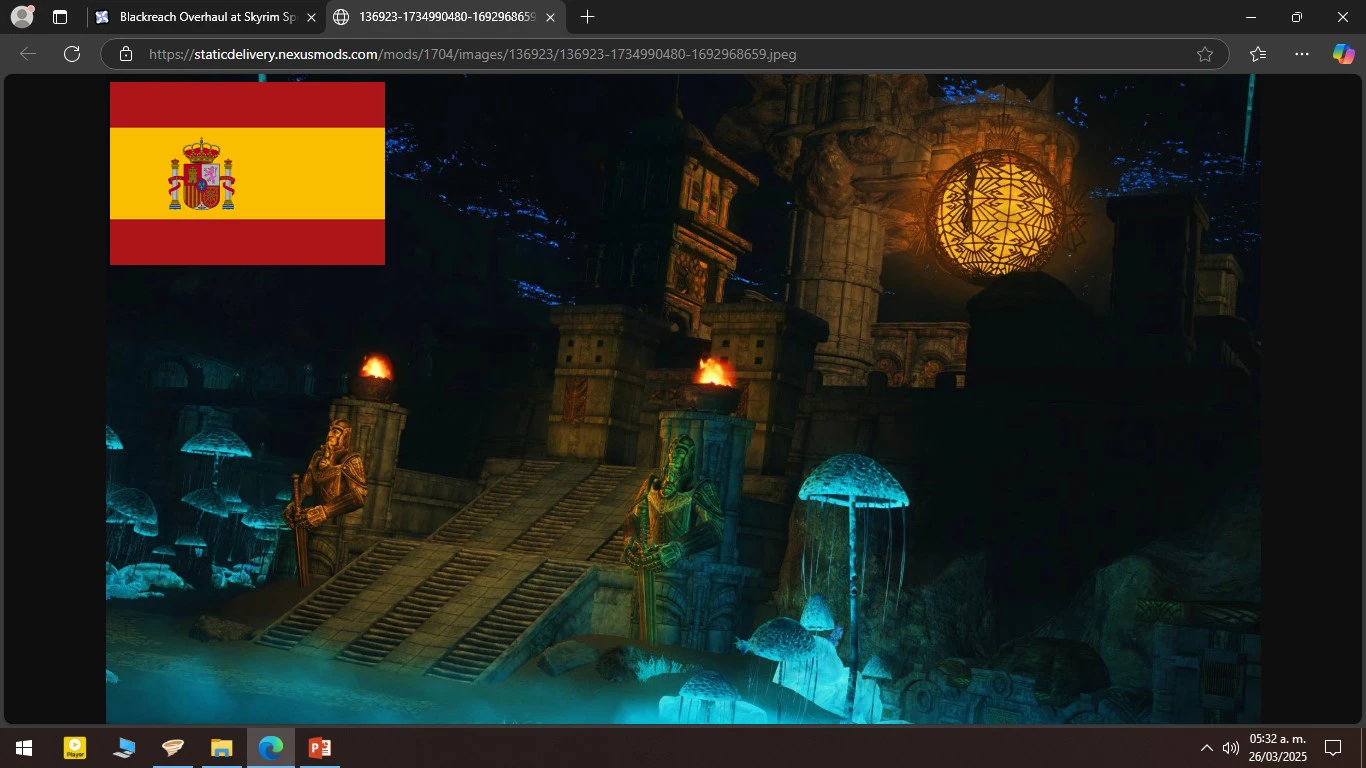Add this page to favorites star

click(1205, 54)
